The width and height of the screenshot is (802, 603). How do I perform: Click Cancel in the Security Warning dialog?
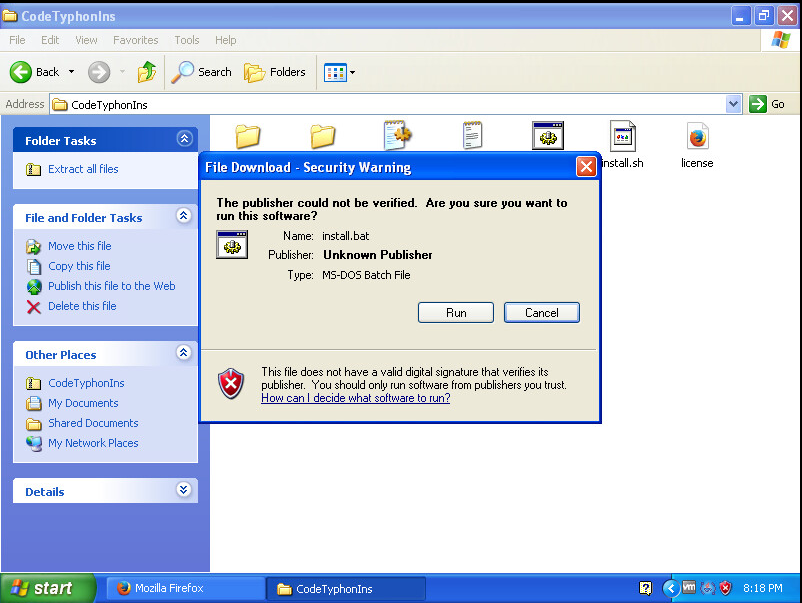tap(542, 312)
